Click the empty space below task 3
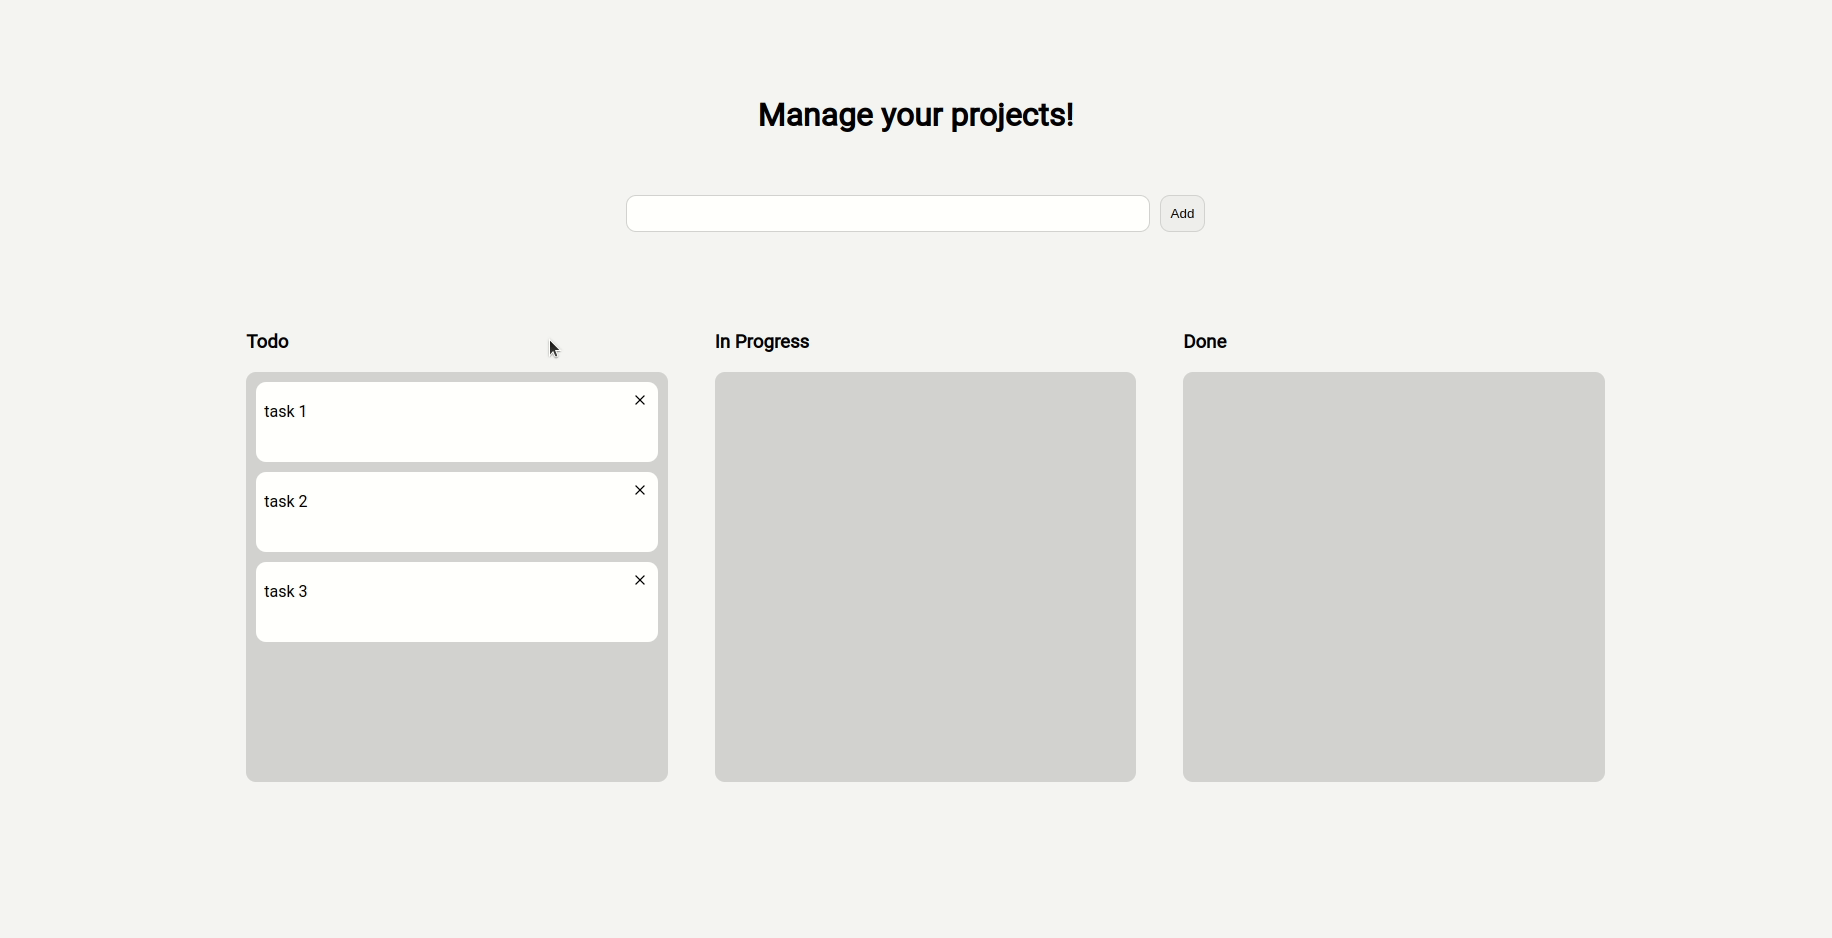Viewport: 1832px width, 938px height. [x=456, y=712]
